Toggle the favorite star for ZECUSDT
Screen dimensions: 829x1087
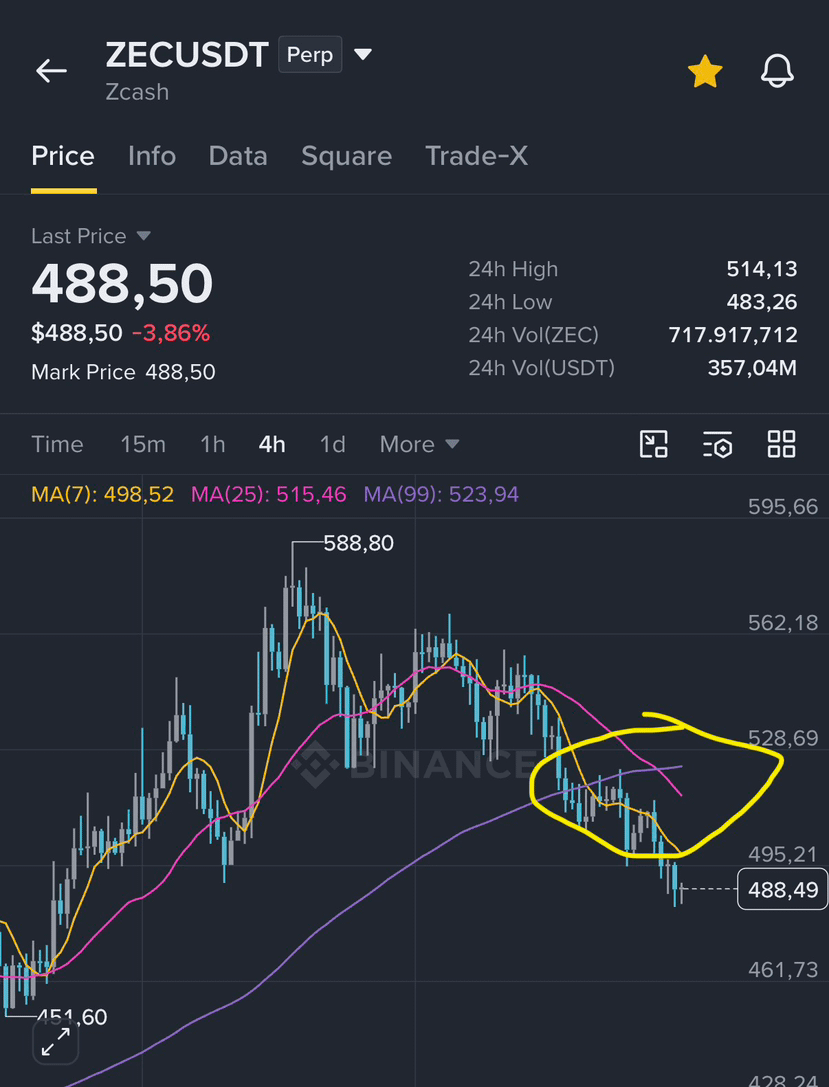705,72
